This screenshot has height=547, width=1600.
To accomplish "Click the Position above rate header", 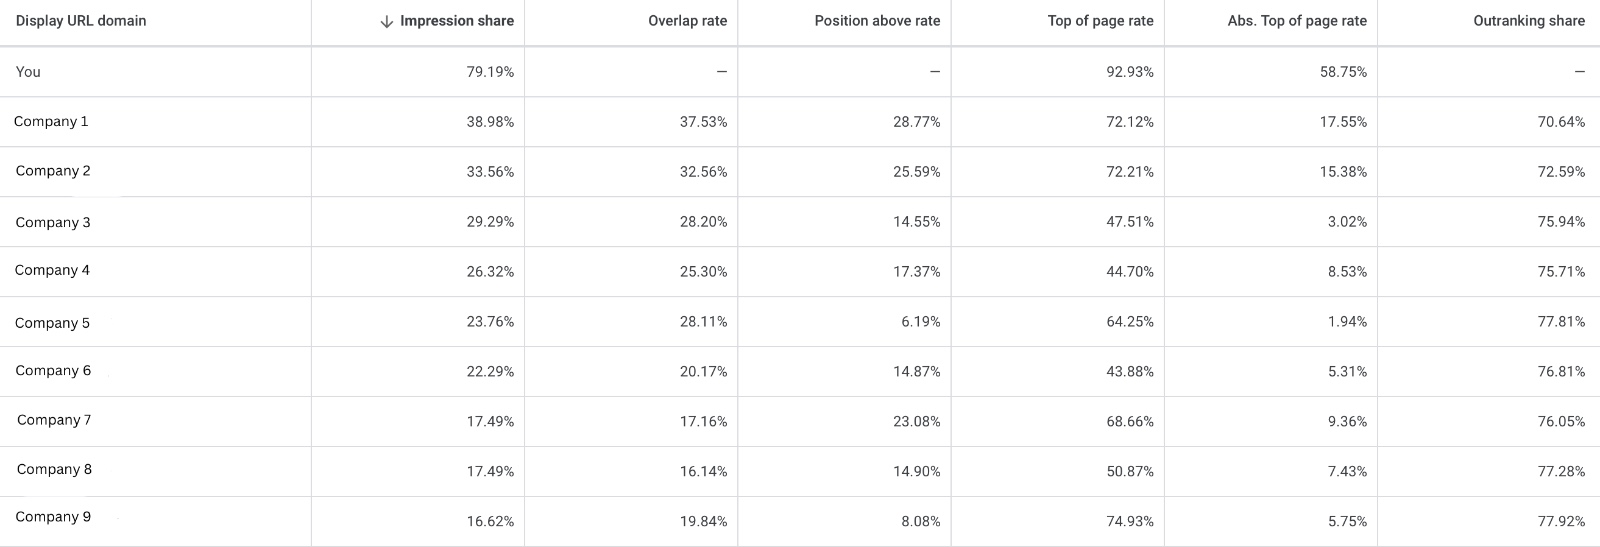I will [877, 21].
